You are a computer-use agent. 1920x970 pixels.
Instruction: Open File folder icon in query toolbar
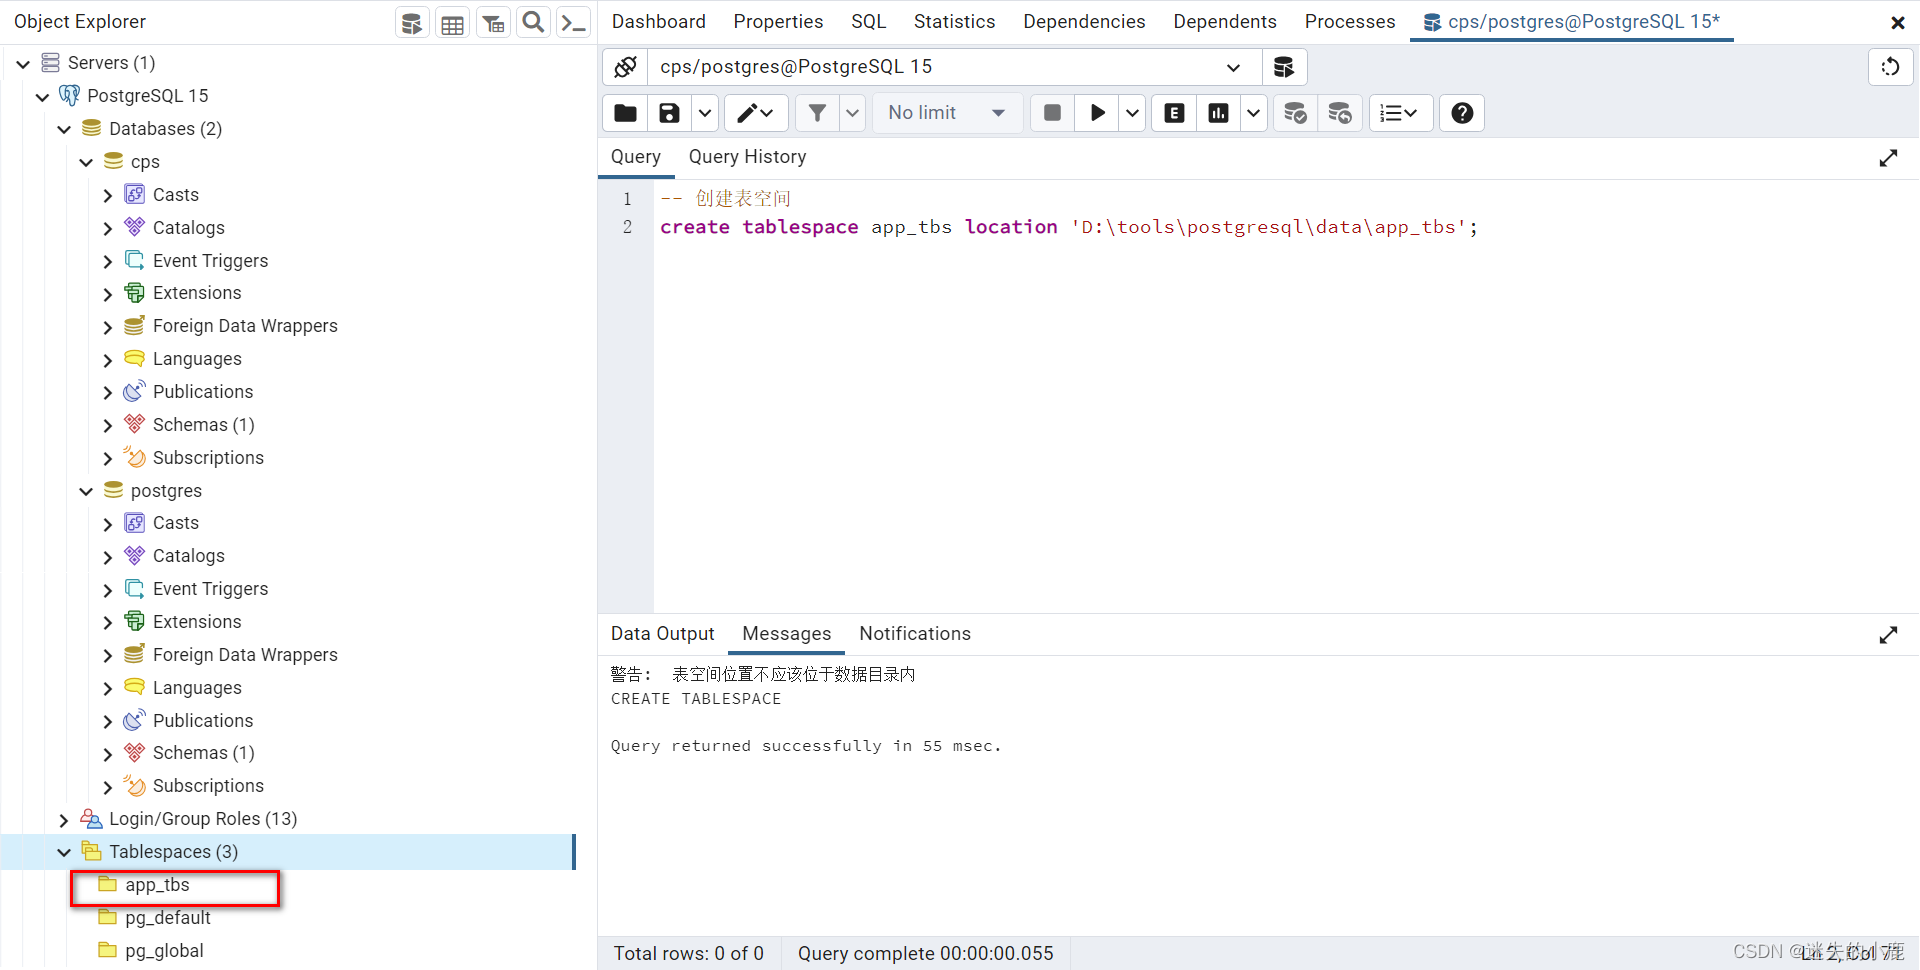click(625, 113)
